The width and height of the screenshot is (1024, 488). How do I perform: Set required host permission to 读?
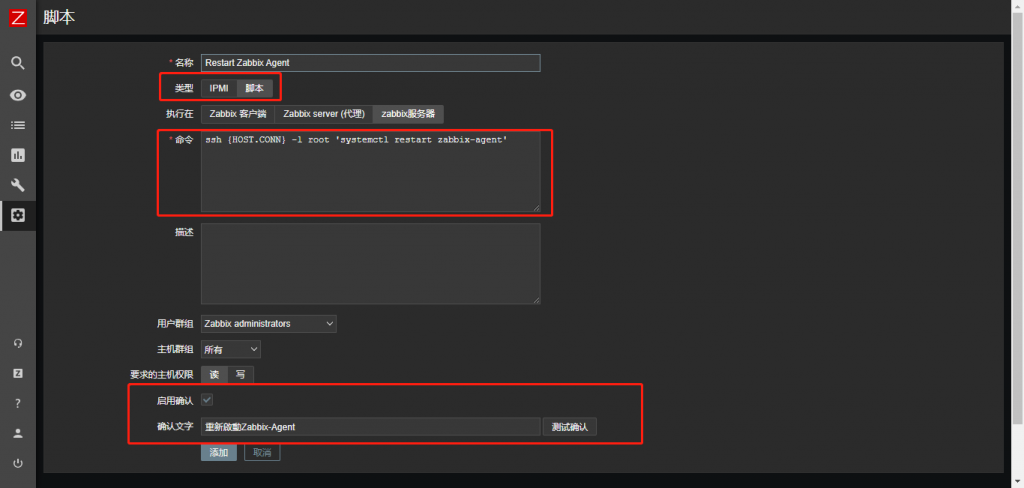[x=214, y=374]
